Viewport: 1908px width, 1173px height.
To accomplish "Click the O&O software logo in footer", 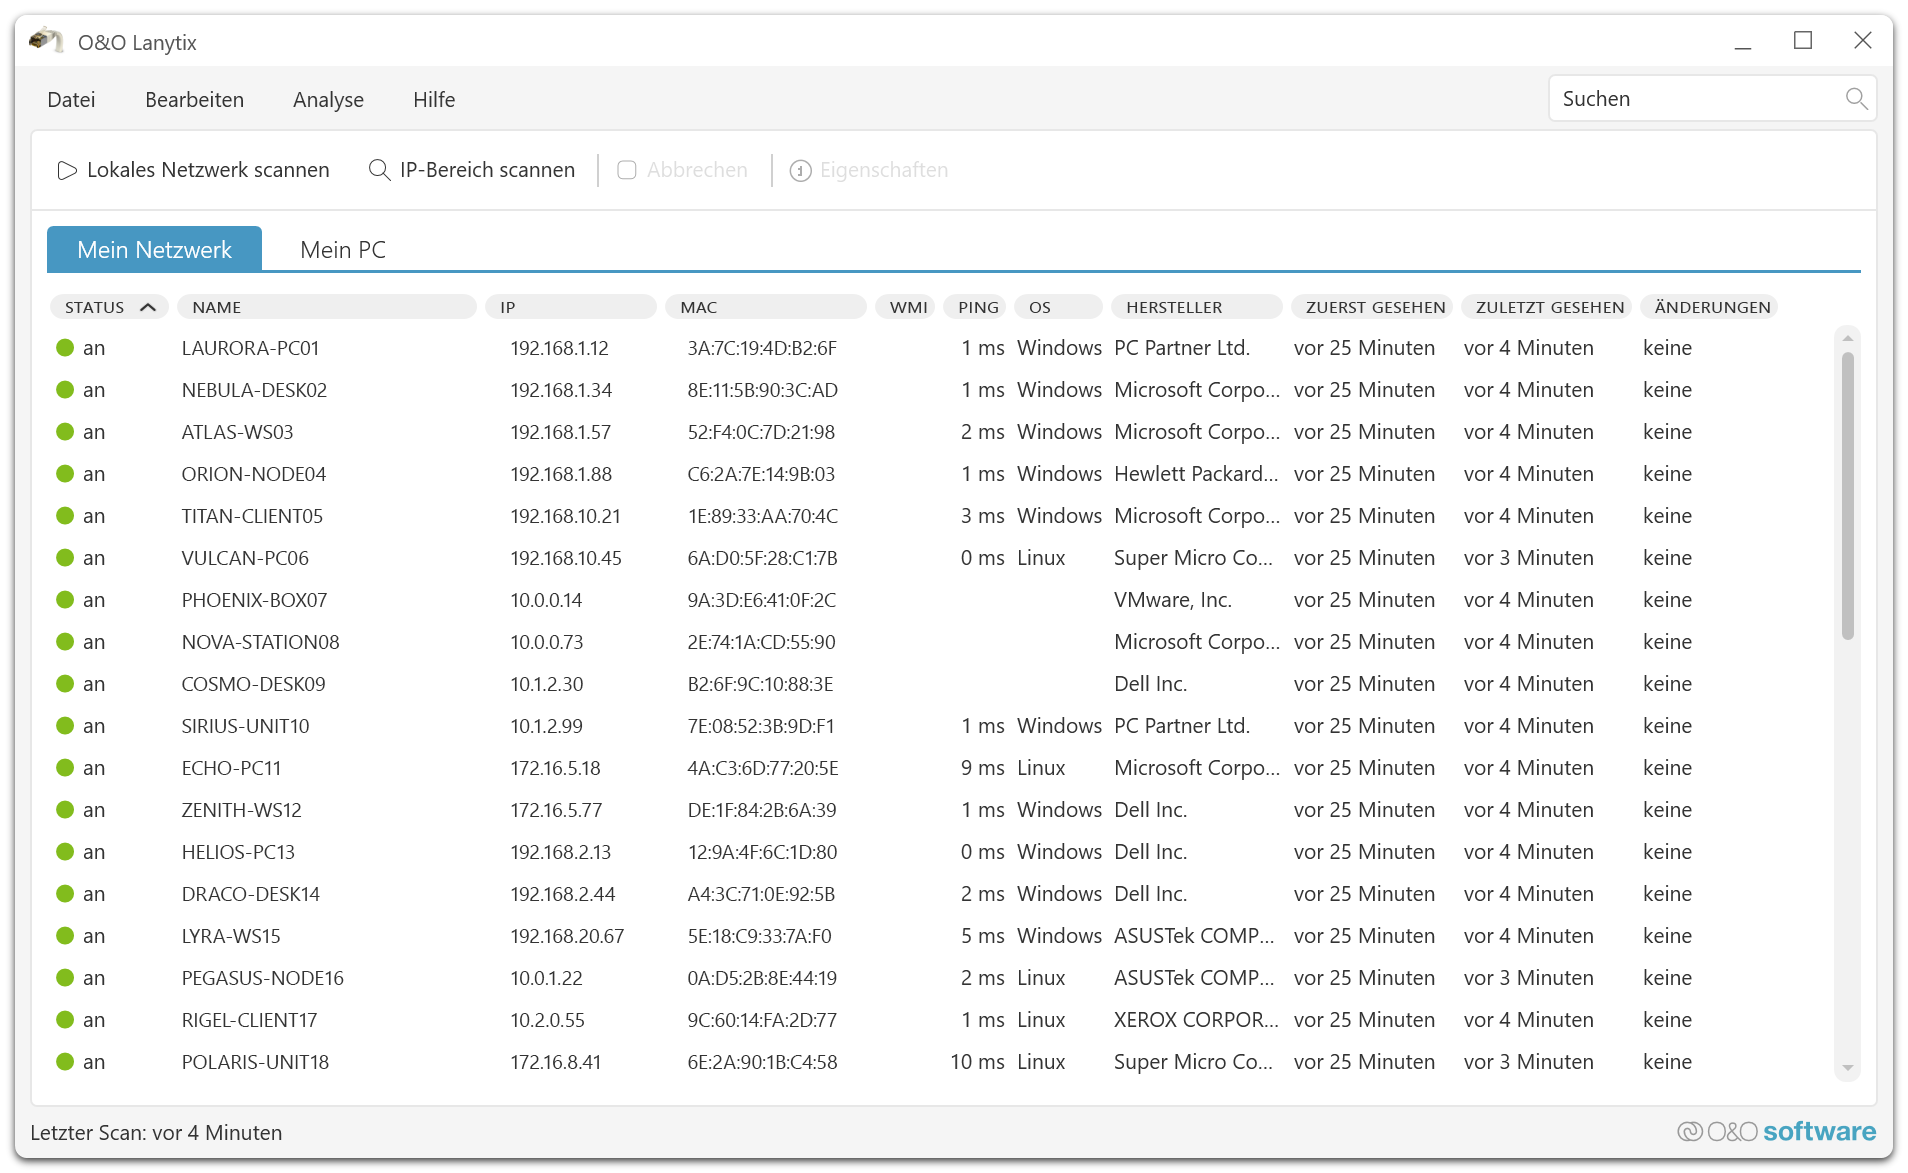I will pos(1776,1131).
